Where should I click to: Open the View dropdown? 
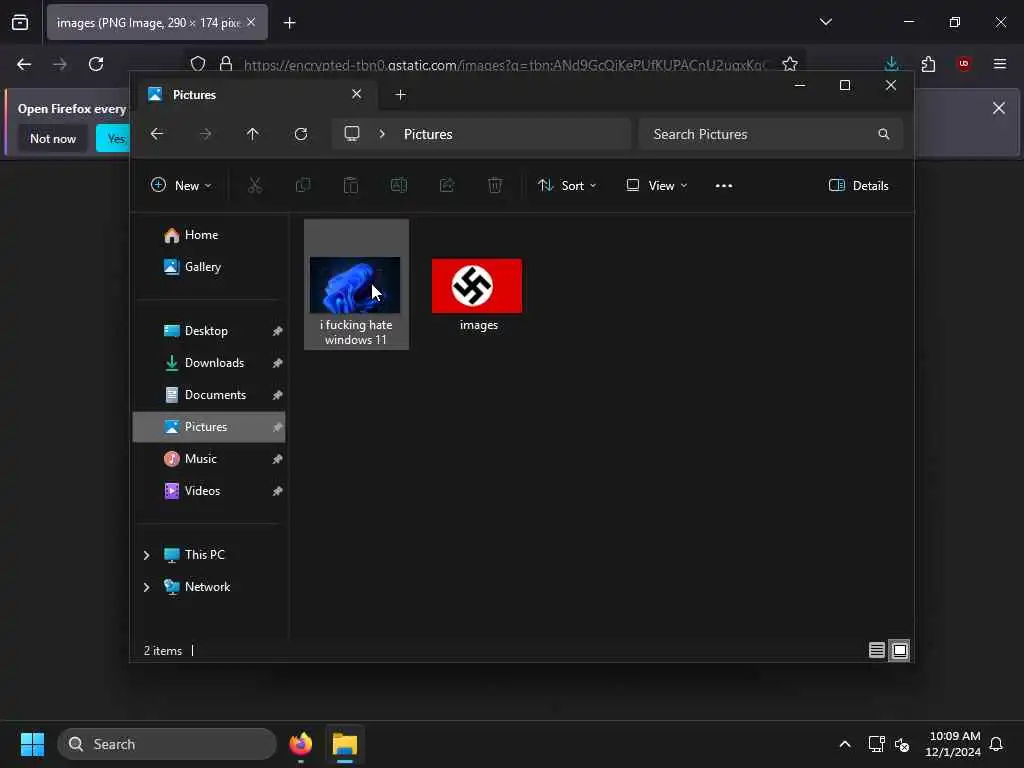click(x=656, y=186)
